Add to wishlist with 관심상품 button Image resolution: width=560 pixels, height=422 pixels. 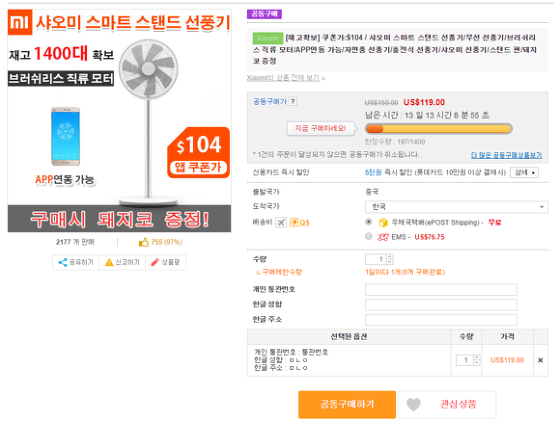[447, 405]
